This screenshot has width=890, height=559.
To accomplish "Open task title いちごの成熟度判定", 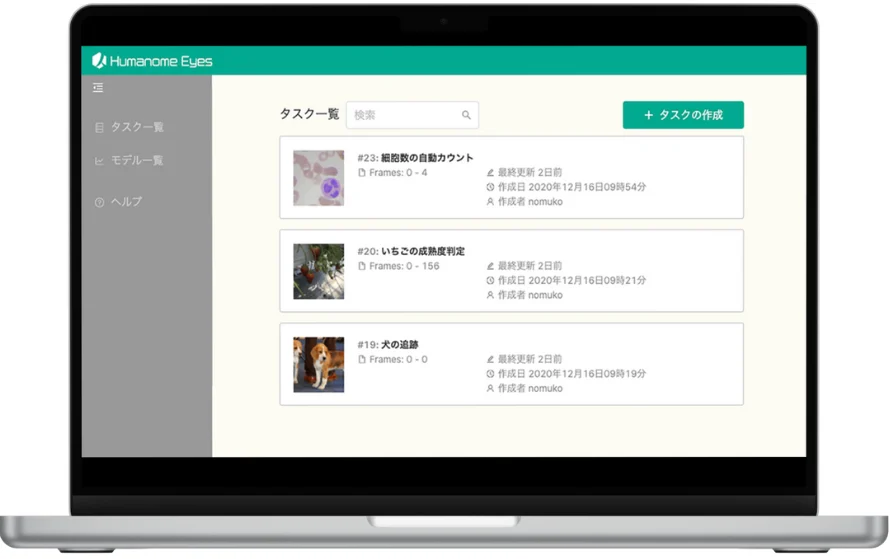I will click(x=423, y=251).
